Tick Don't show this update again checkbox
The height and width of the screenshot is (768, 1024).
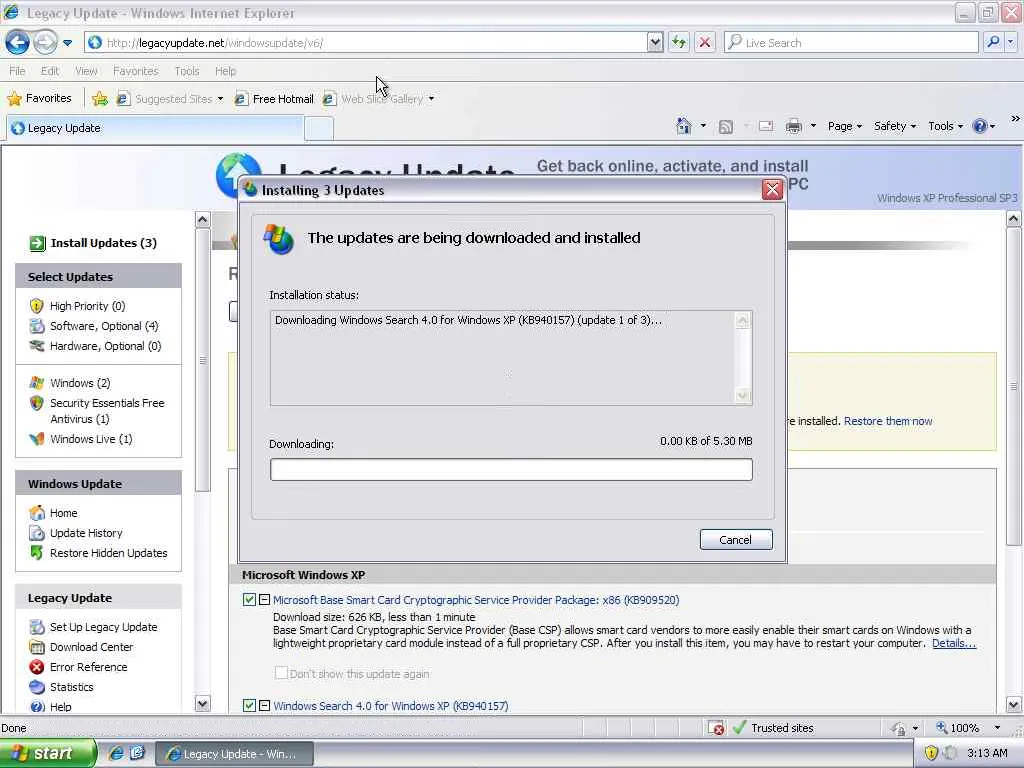click(x=281, y=673)
